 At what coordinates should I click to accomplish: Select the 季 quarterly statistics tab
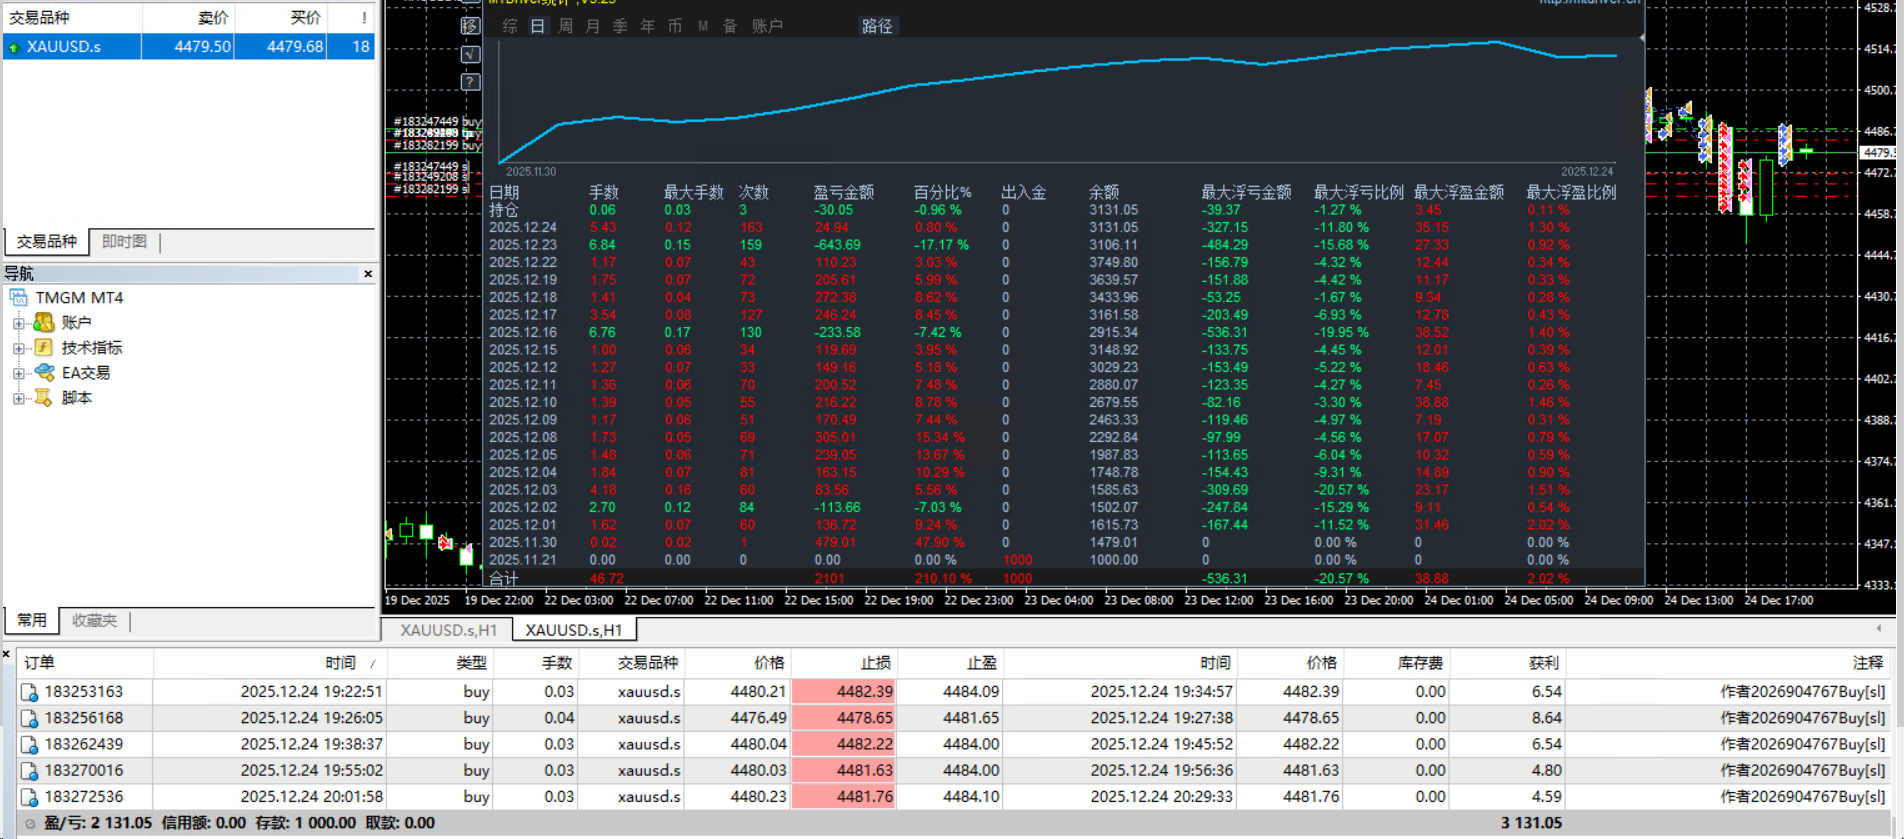pyautogui.click(x=620, y=26)
